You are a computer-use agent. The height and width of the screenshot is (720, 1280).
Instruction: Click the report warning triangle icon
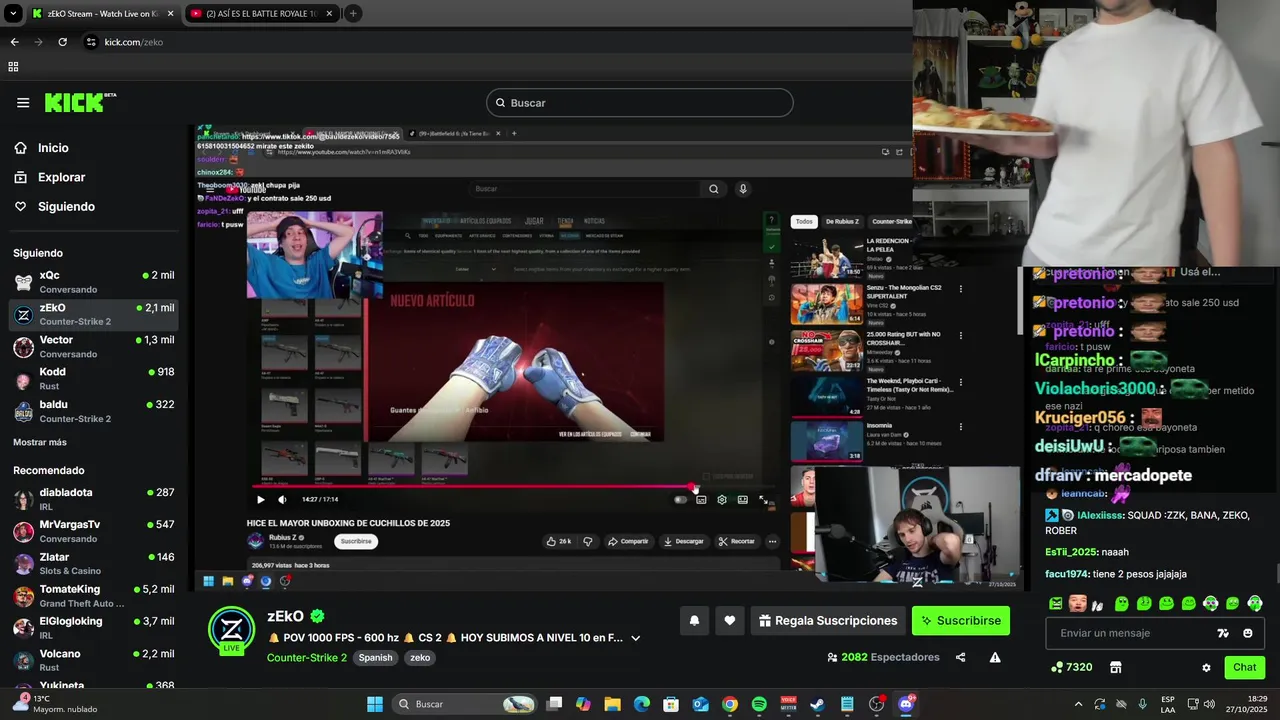pyautogui.click(x=995, y=657)
